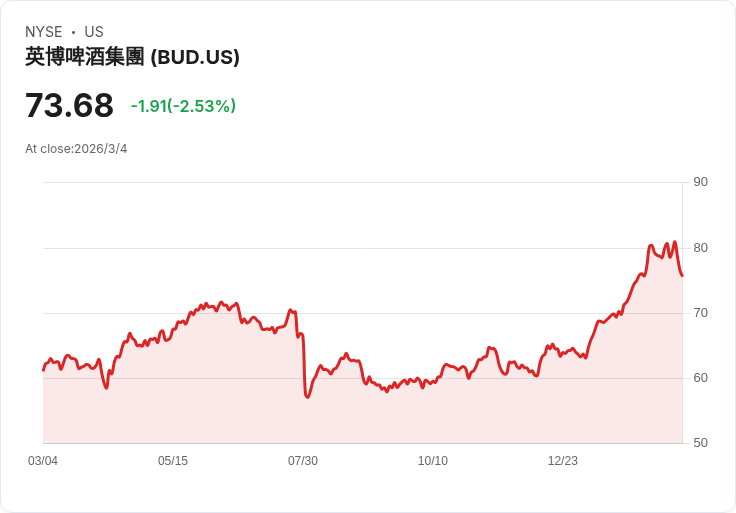This screenshot has width=736, height=513.
Task: Click the US market label
Action: pyautogui.click(x=94, y=32)
